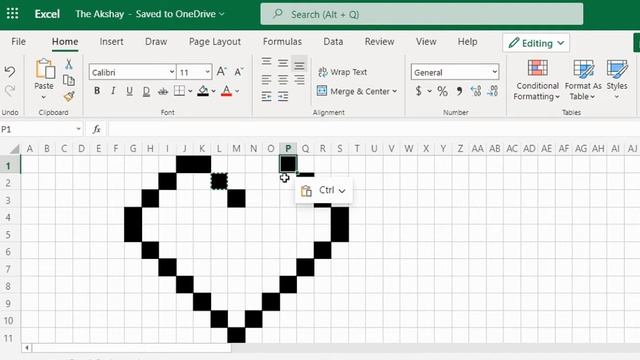Click the Name Box showing P1

[41, 129]
